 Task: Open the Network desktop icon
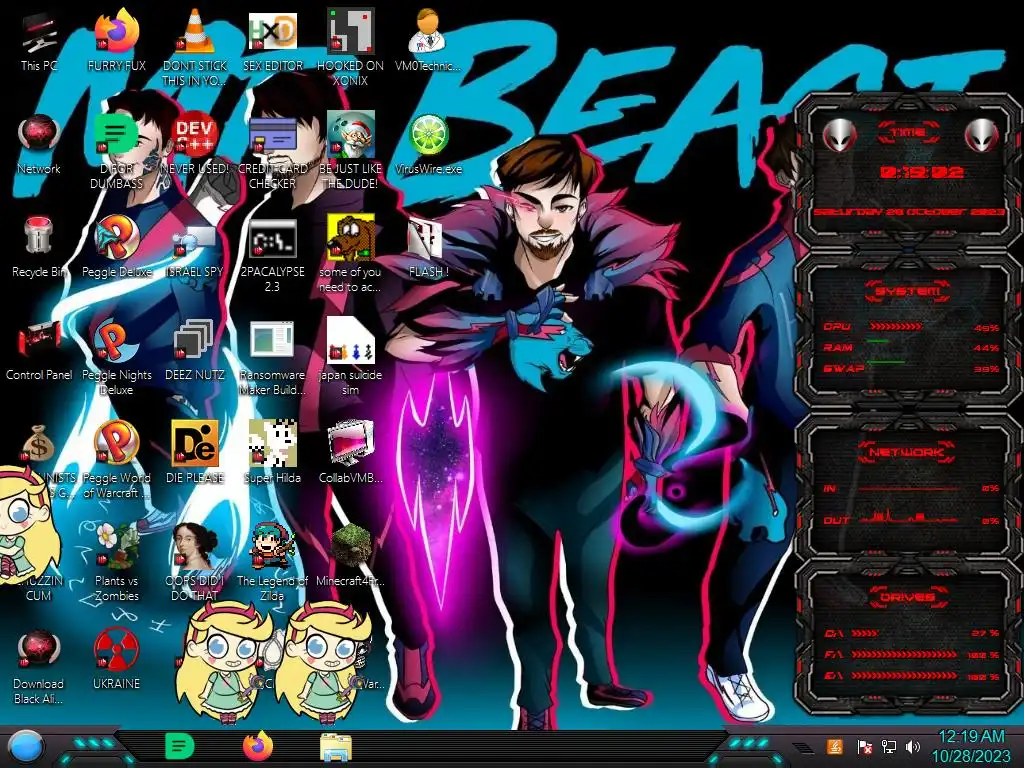[x=39, y=135]
